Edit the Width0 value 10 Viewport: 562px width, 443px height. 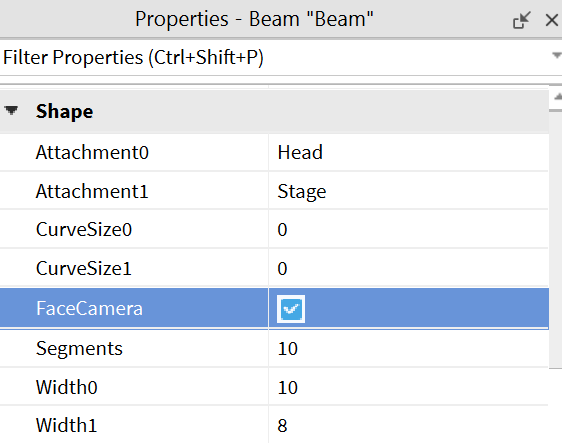[x=409, y=387]
